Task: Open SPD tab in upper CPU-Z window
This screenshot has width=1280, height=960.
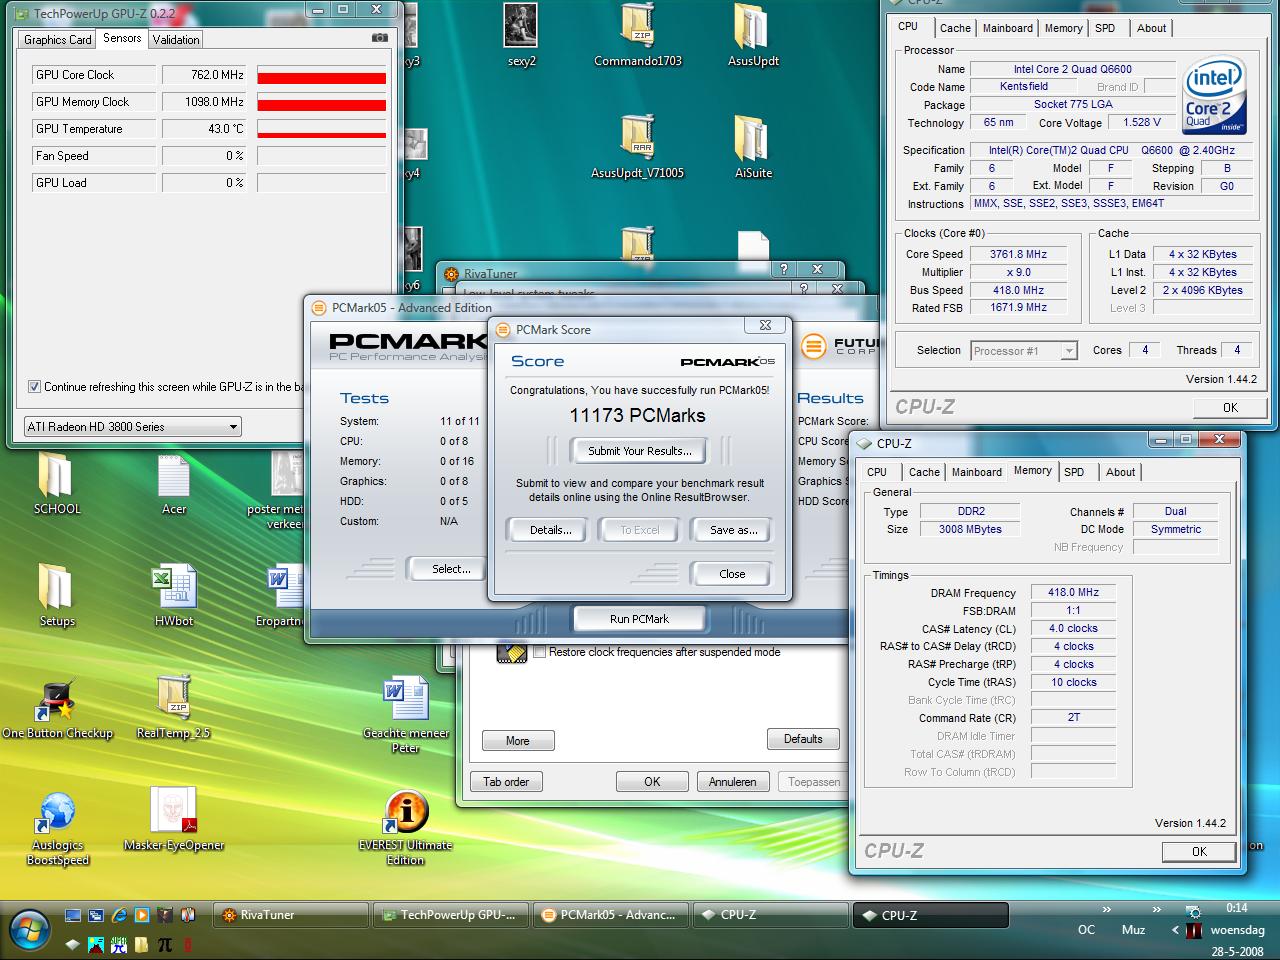Action: click(x=1105, y=28)
